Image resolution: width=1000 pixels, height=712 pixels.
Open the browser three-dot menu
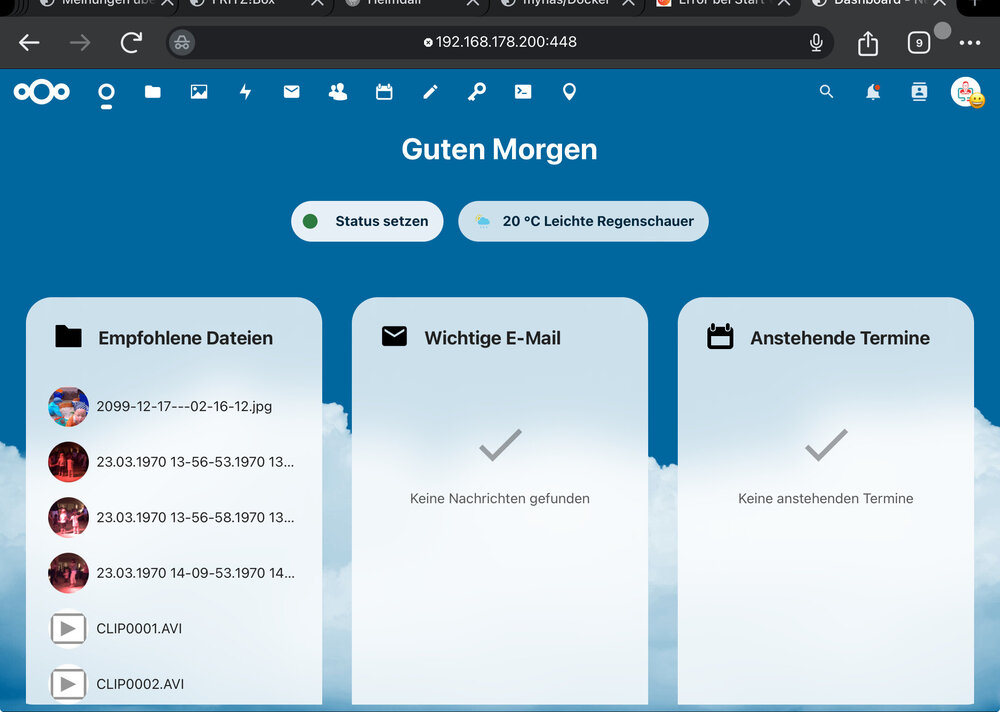(x=969, y=43)
